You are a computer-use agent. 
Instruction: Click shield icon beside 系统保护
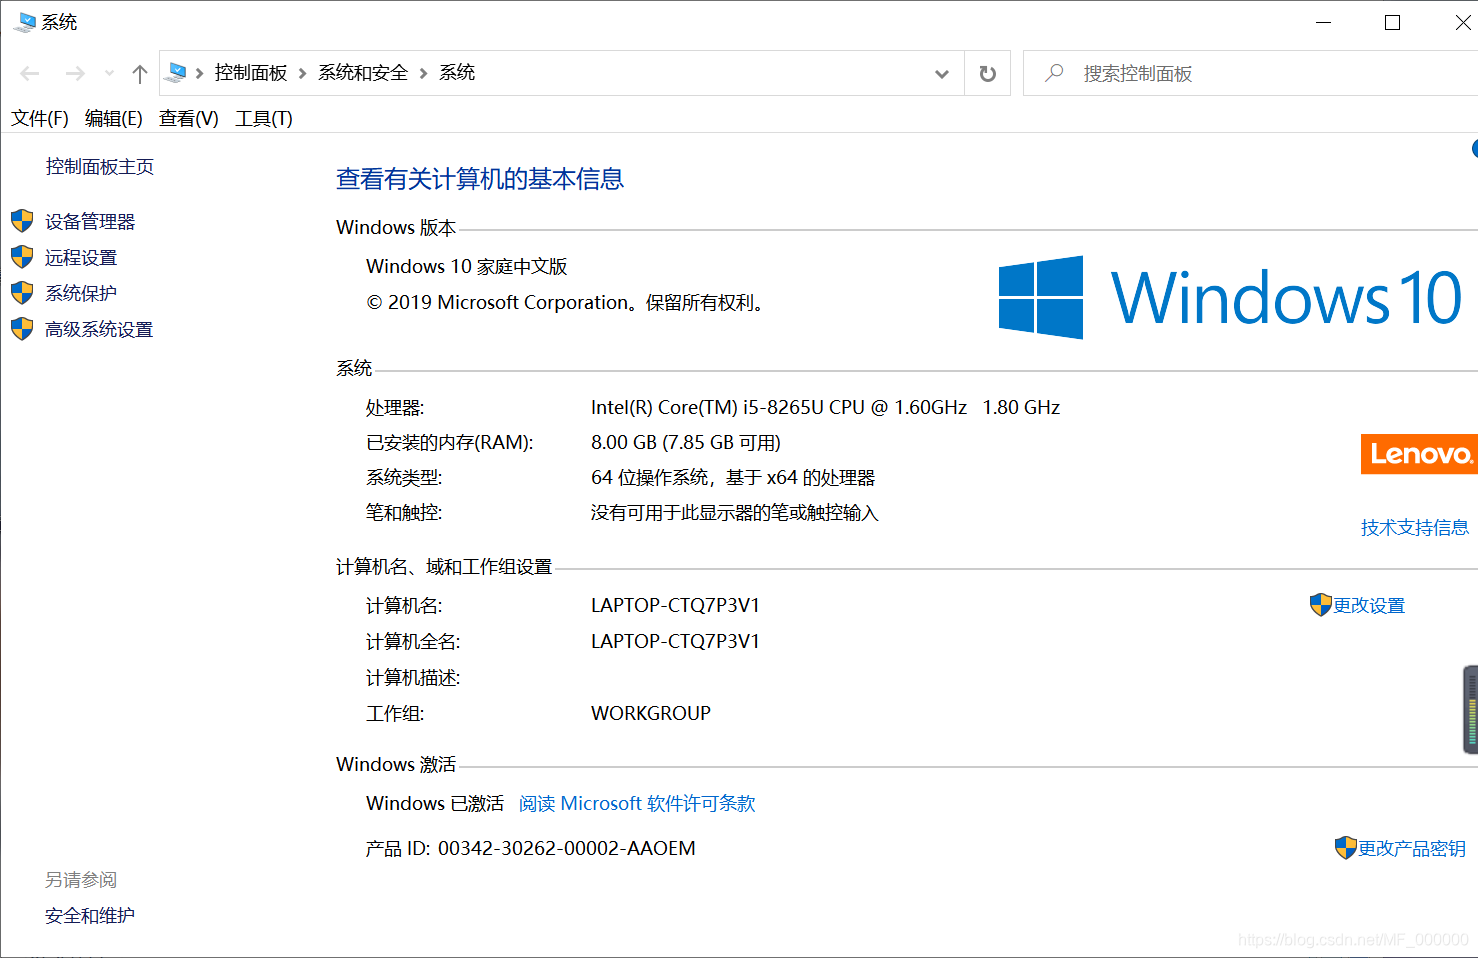(22, 293)
